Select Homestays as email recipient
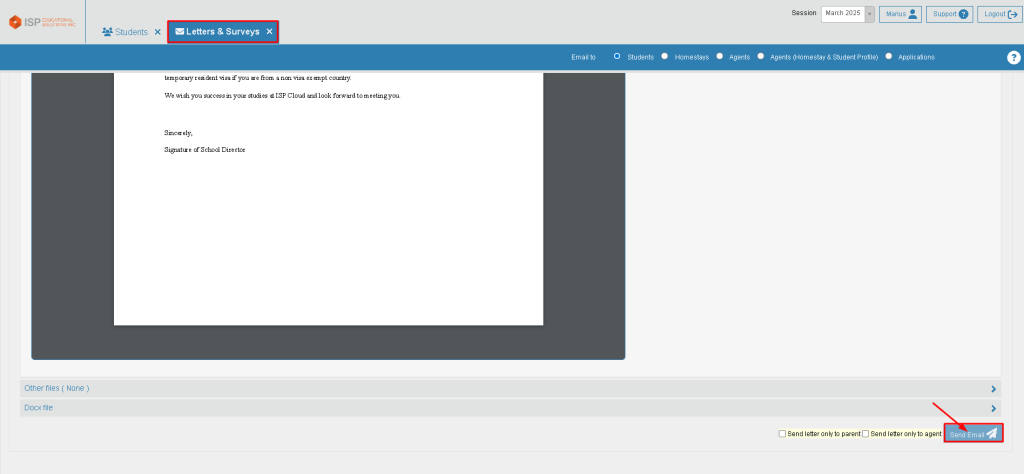The height and width of the screenshot is (474, 1024). [665, 57]
